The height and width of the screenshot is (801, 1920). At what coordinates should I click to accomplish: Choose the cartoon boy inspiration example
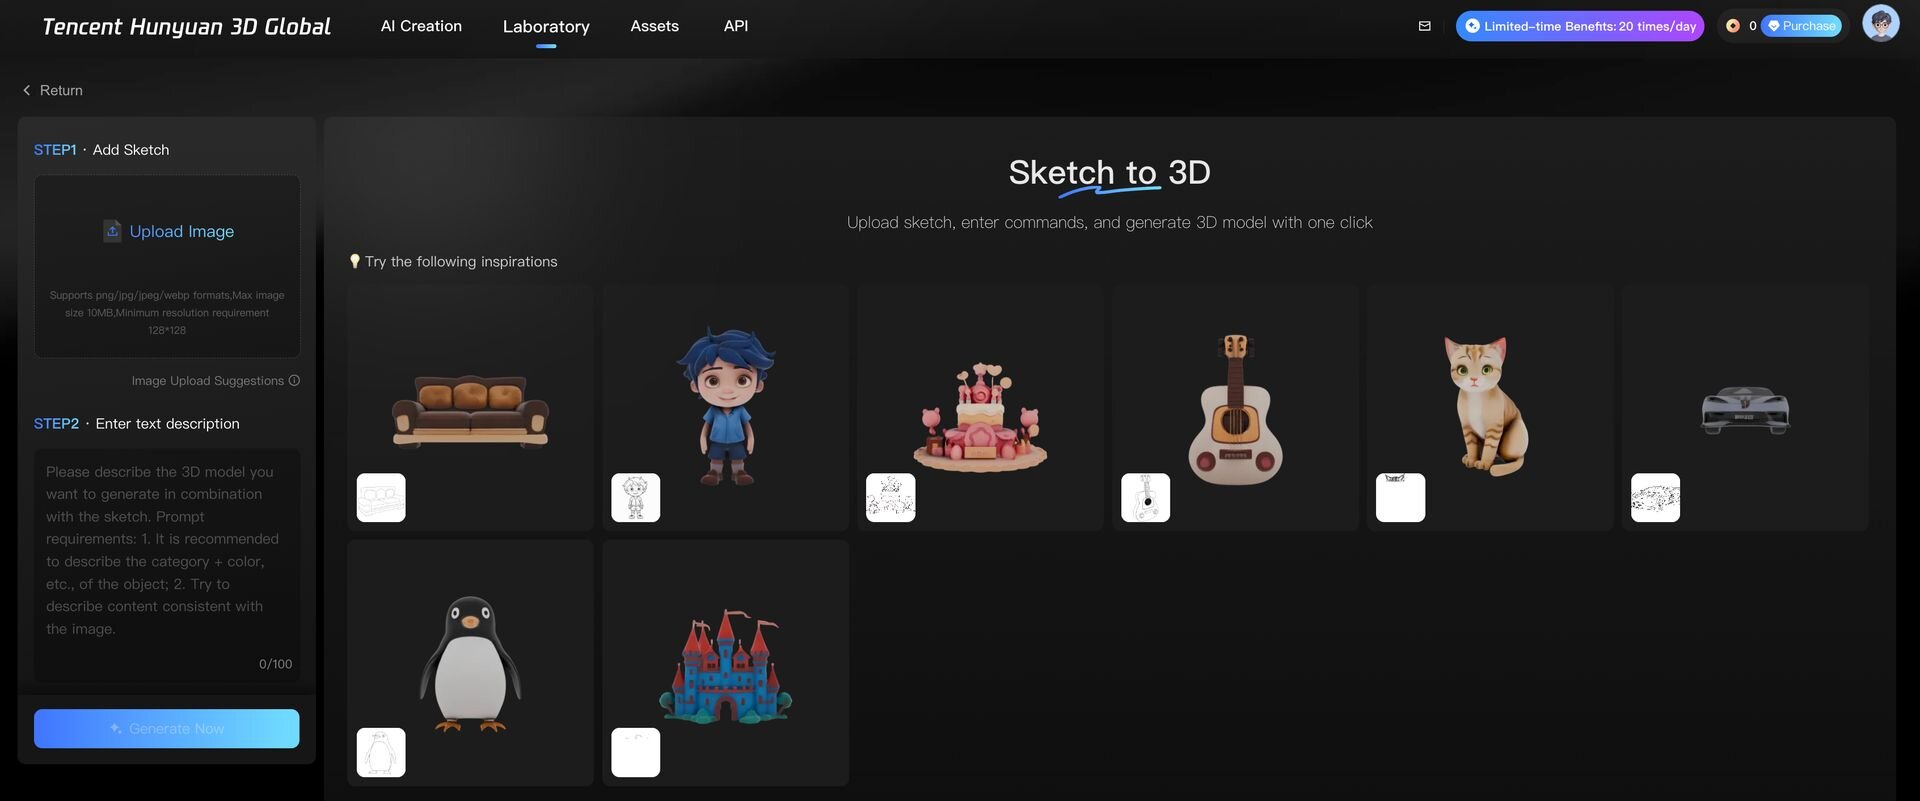[726, 405]
